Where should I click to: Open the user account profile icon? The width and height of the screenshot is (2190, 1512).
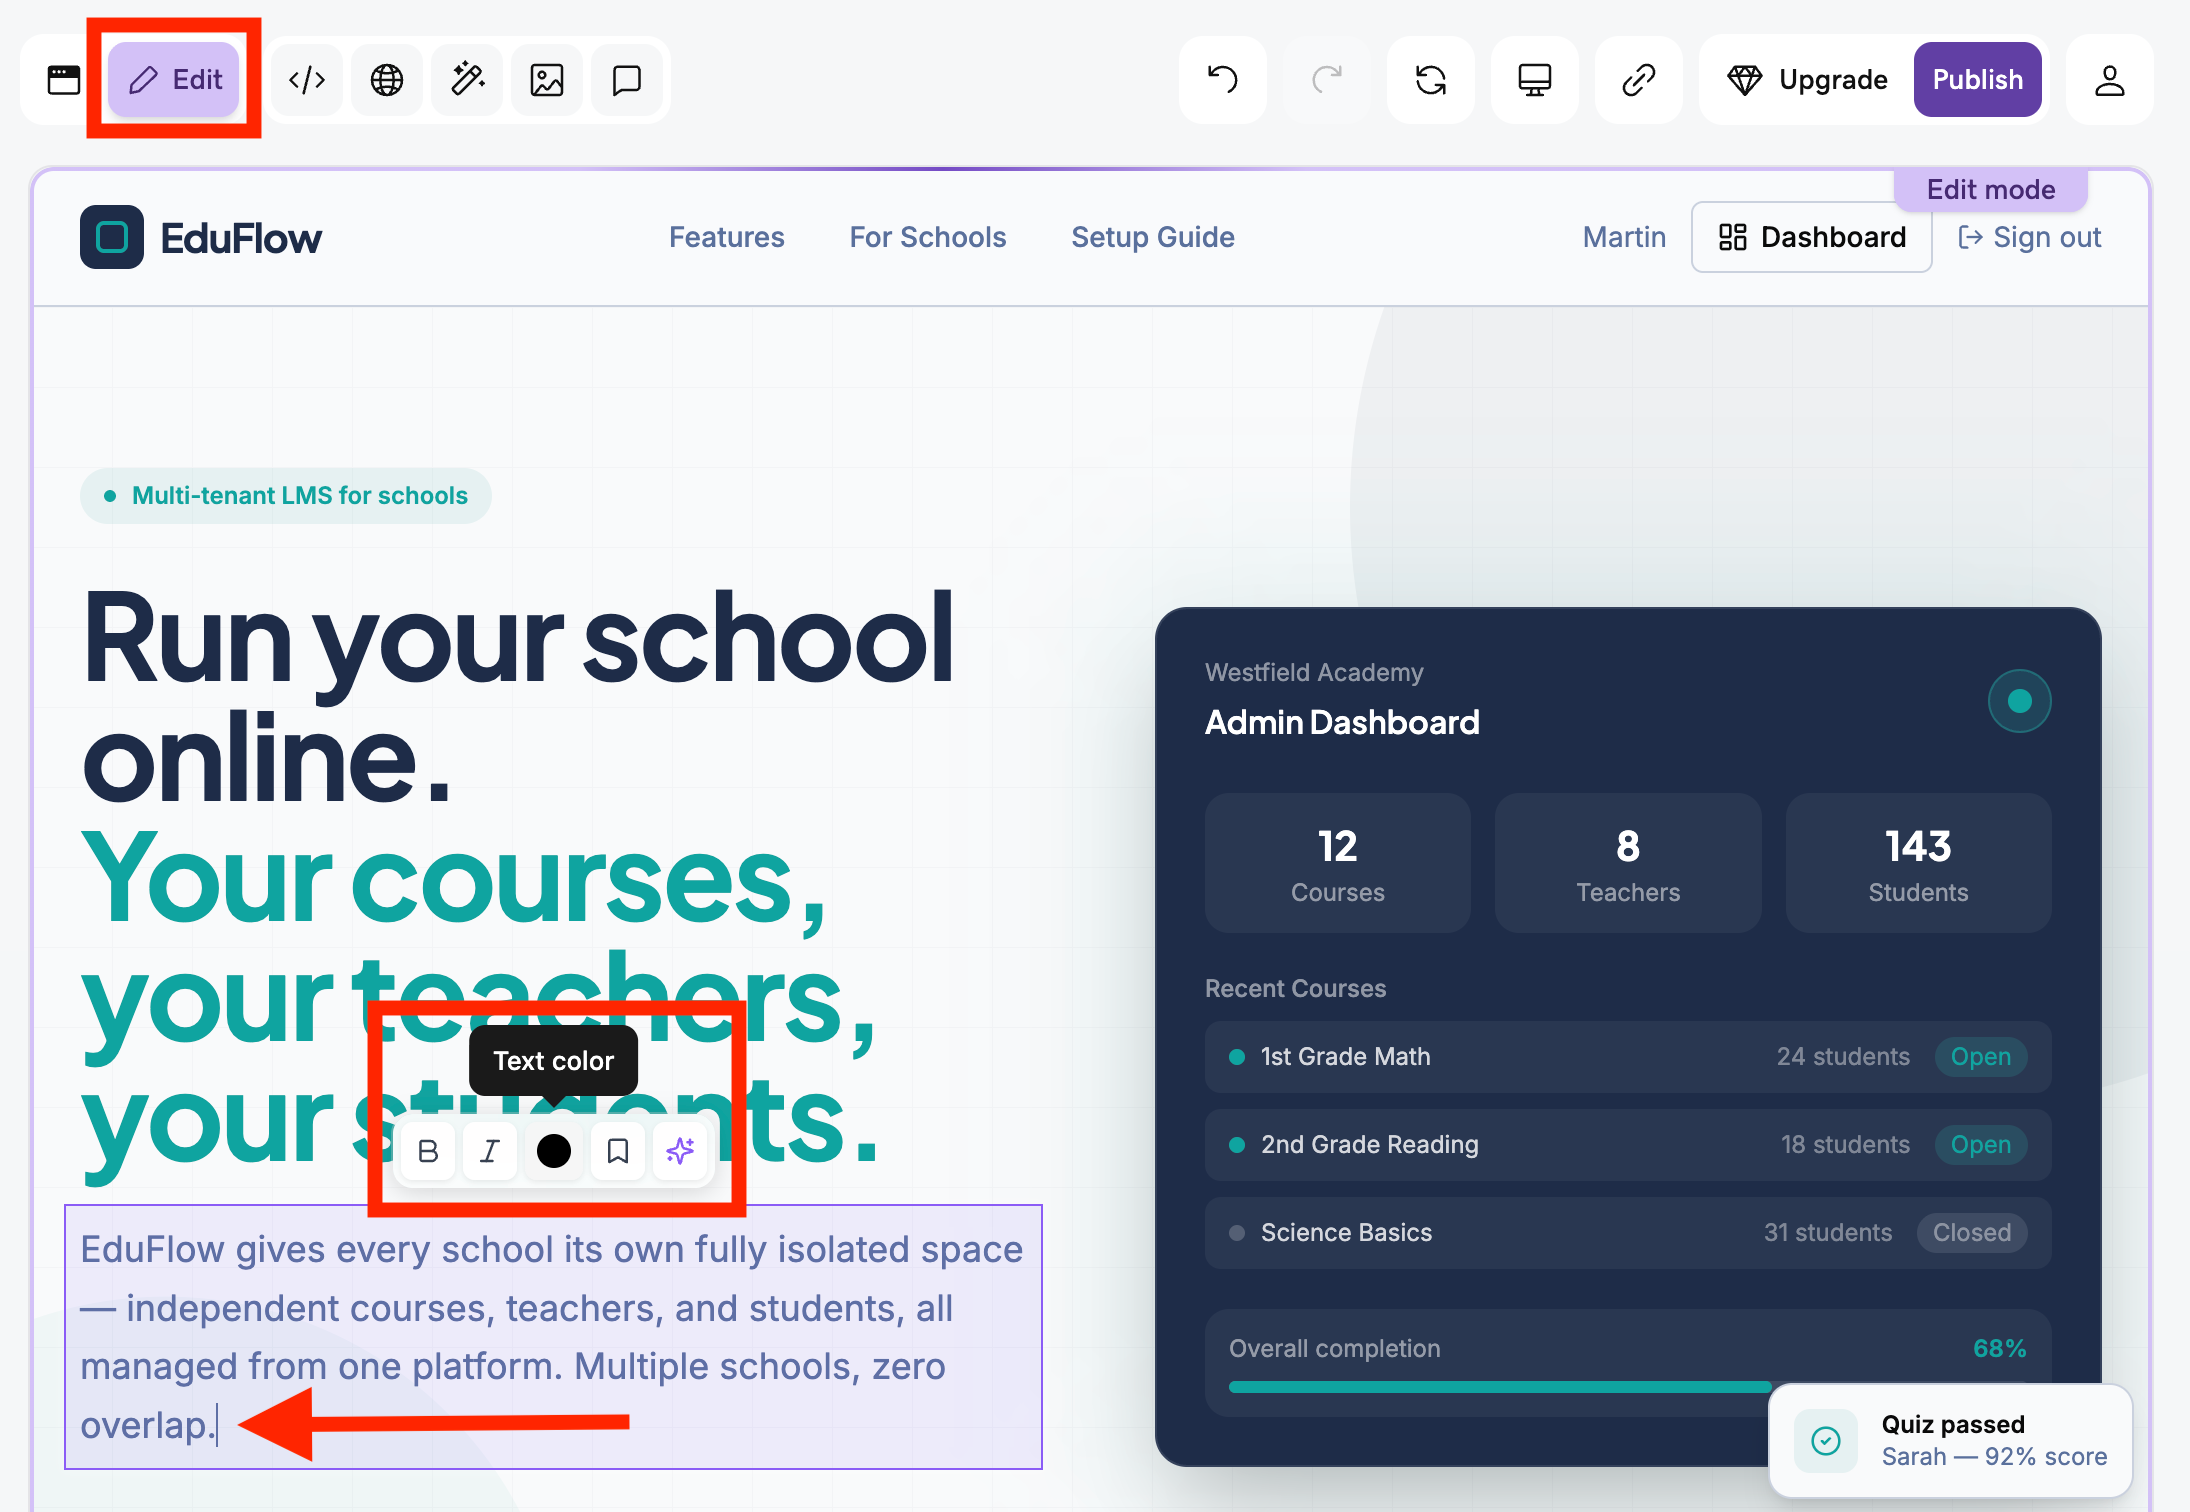tap(2110, 80)
